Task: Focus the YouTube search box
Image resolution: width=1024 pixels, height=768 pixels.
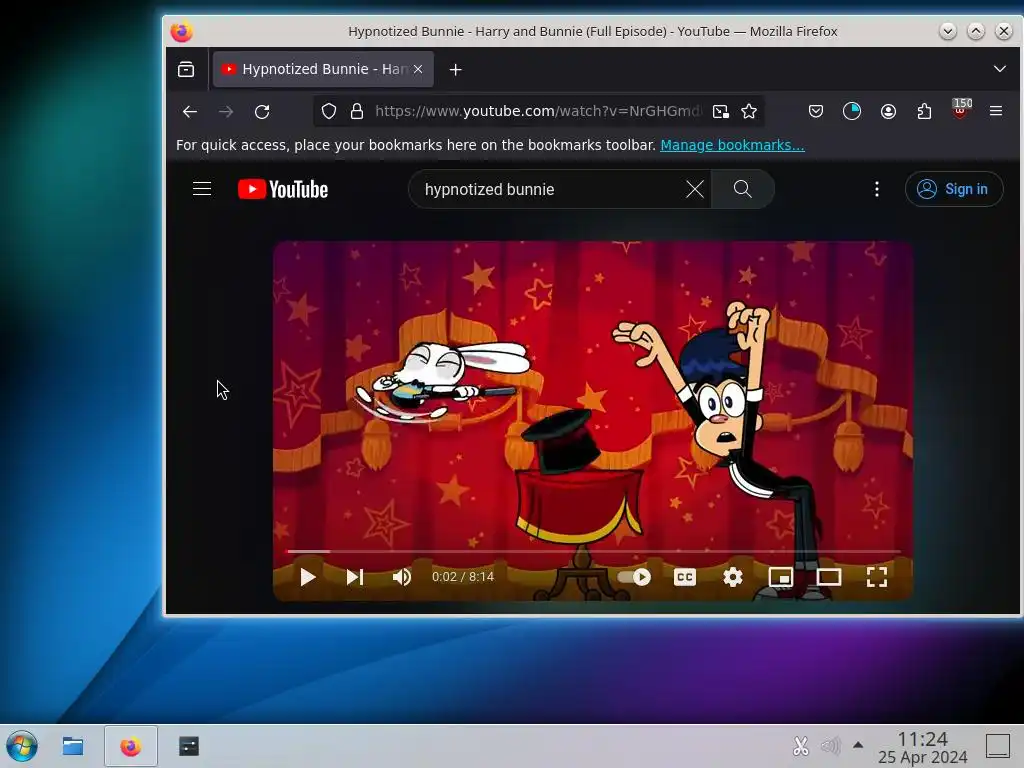Action: point(549,189)
